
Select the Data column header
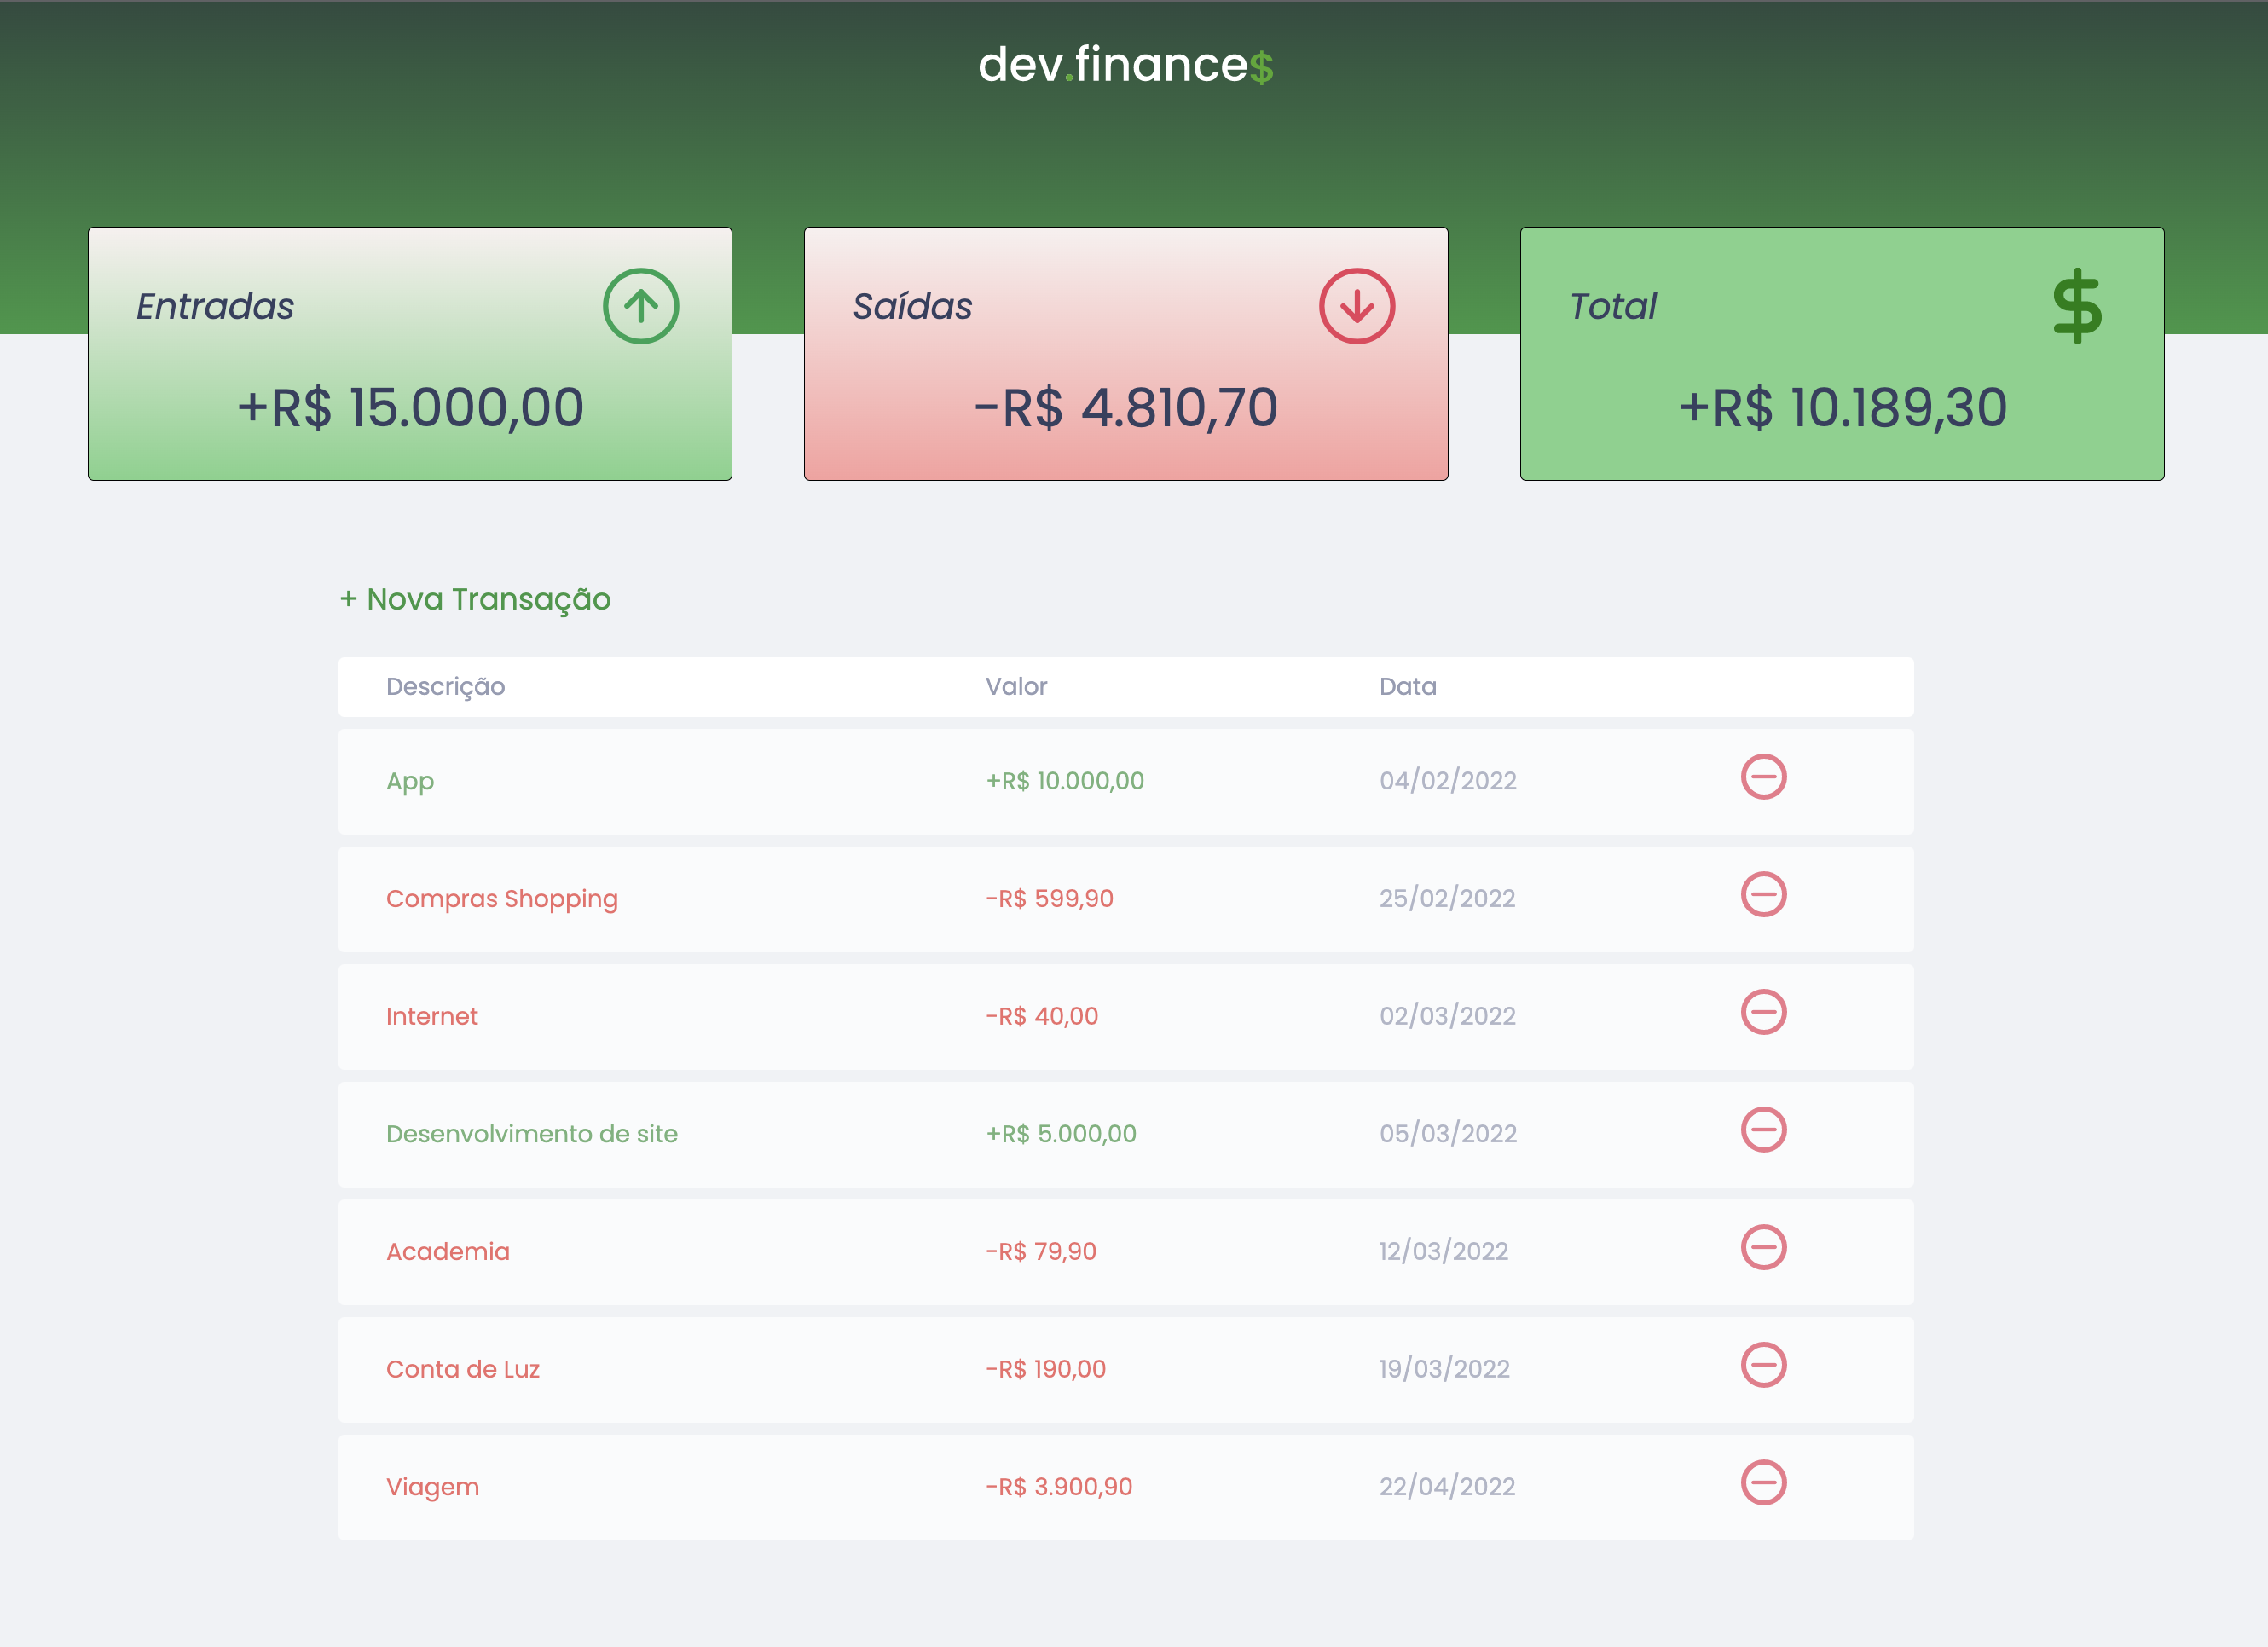click(1407, 687)
